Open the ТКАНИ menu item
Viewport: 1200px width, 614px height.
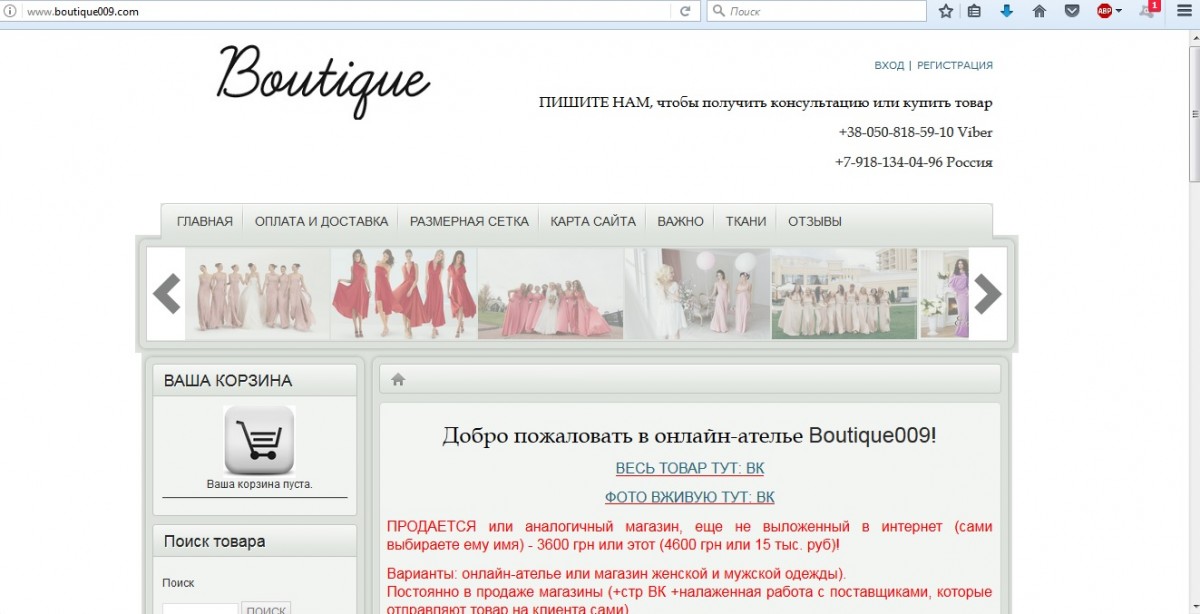[x=746, y=221]
